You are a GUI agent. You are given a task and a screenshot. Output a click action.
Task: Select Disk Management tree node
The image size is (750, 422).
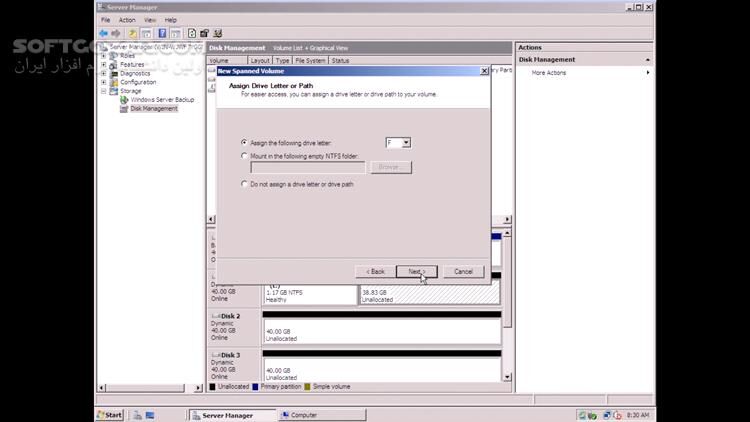pos(153,109)
